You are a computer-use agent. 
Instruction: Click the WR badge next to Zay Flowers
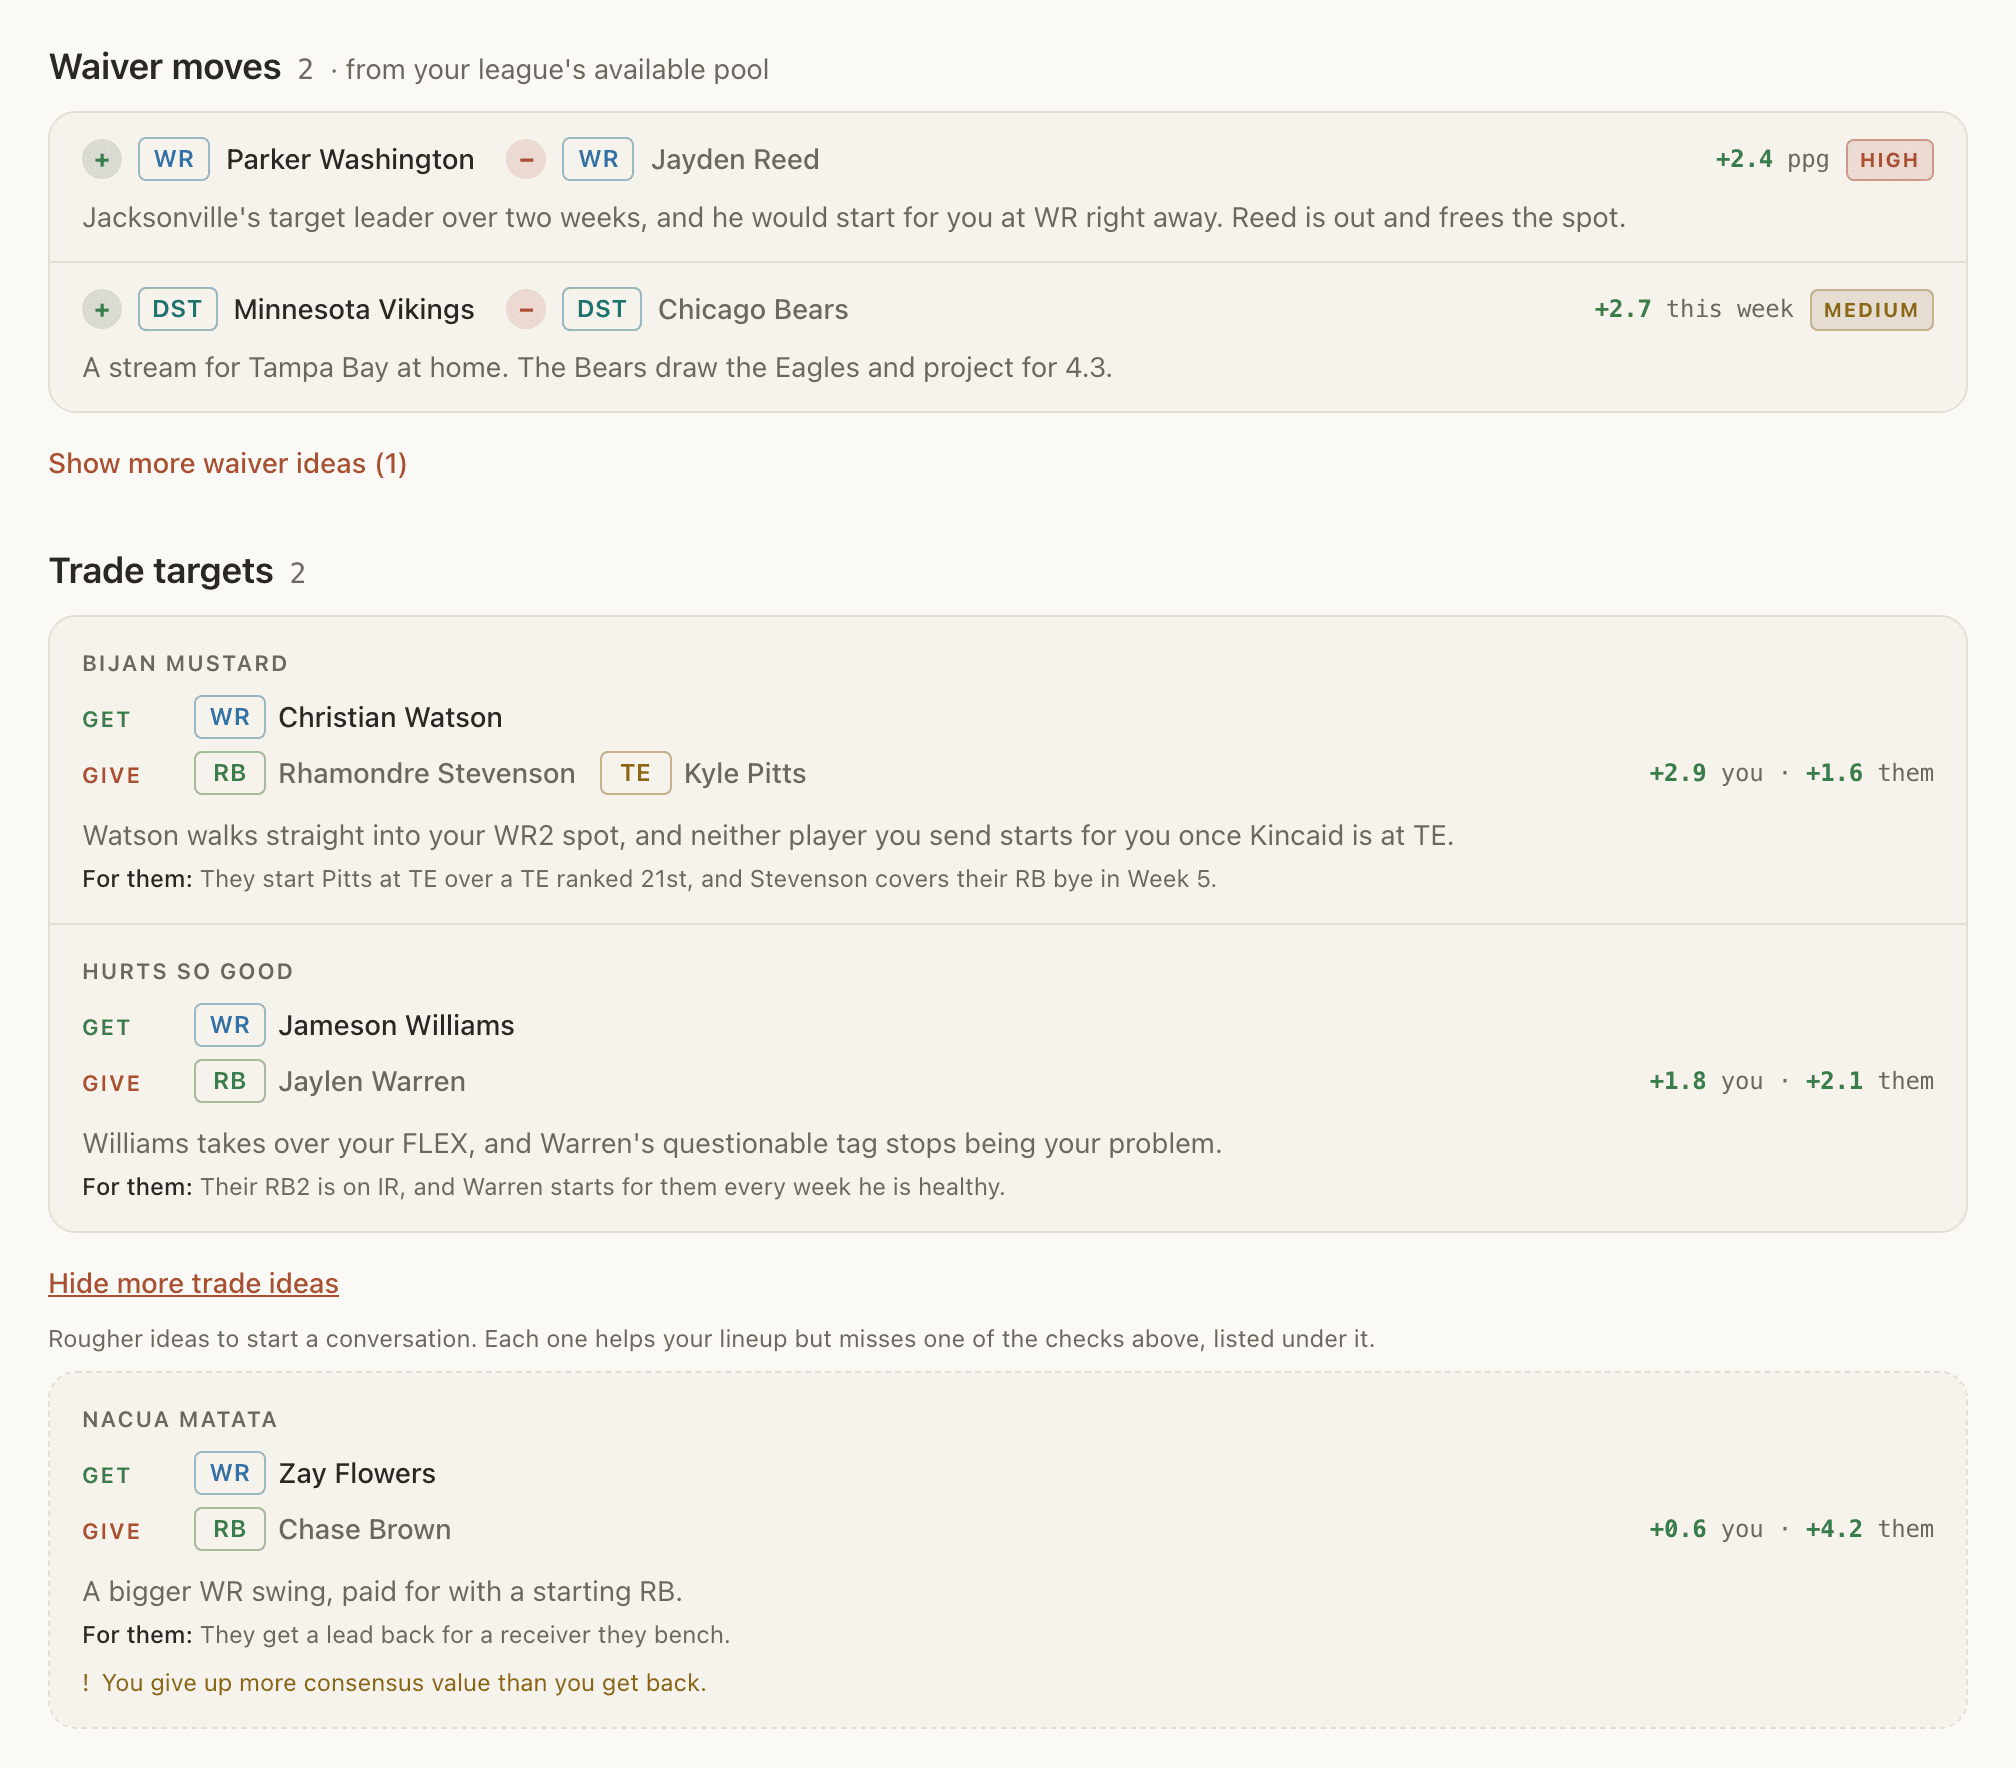(230, 1473)
